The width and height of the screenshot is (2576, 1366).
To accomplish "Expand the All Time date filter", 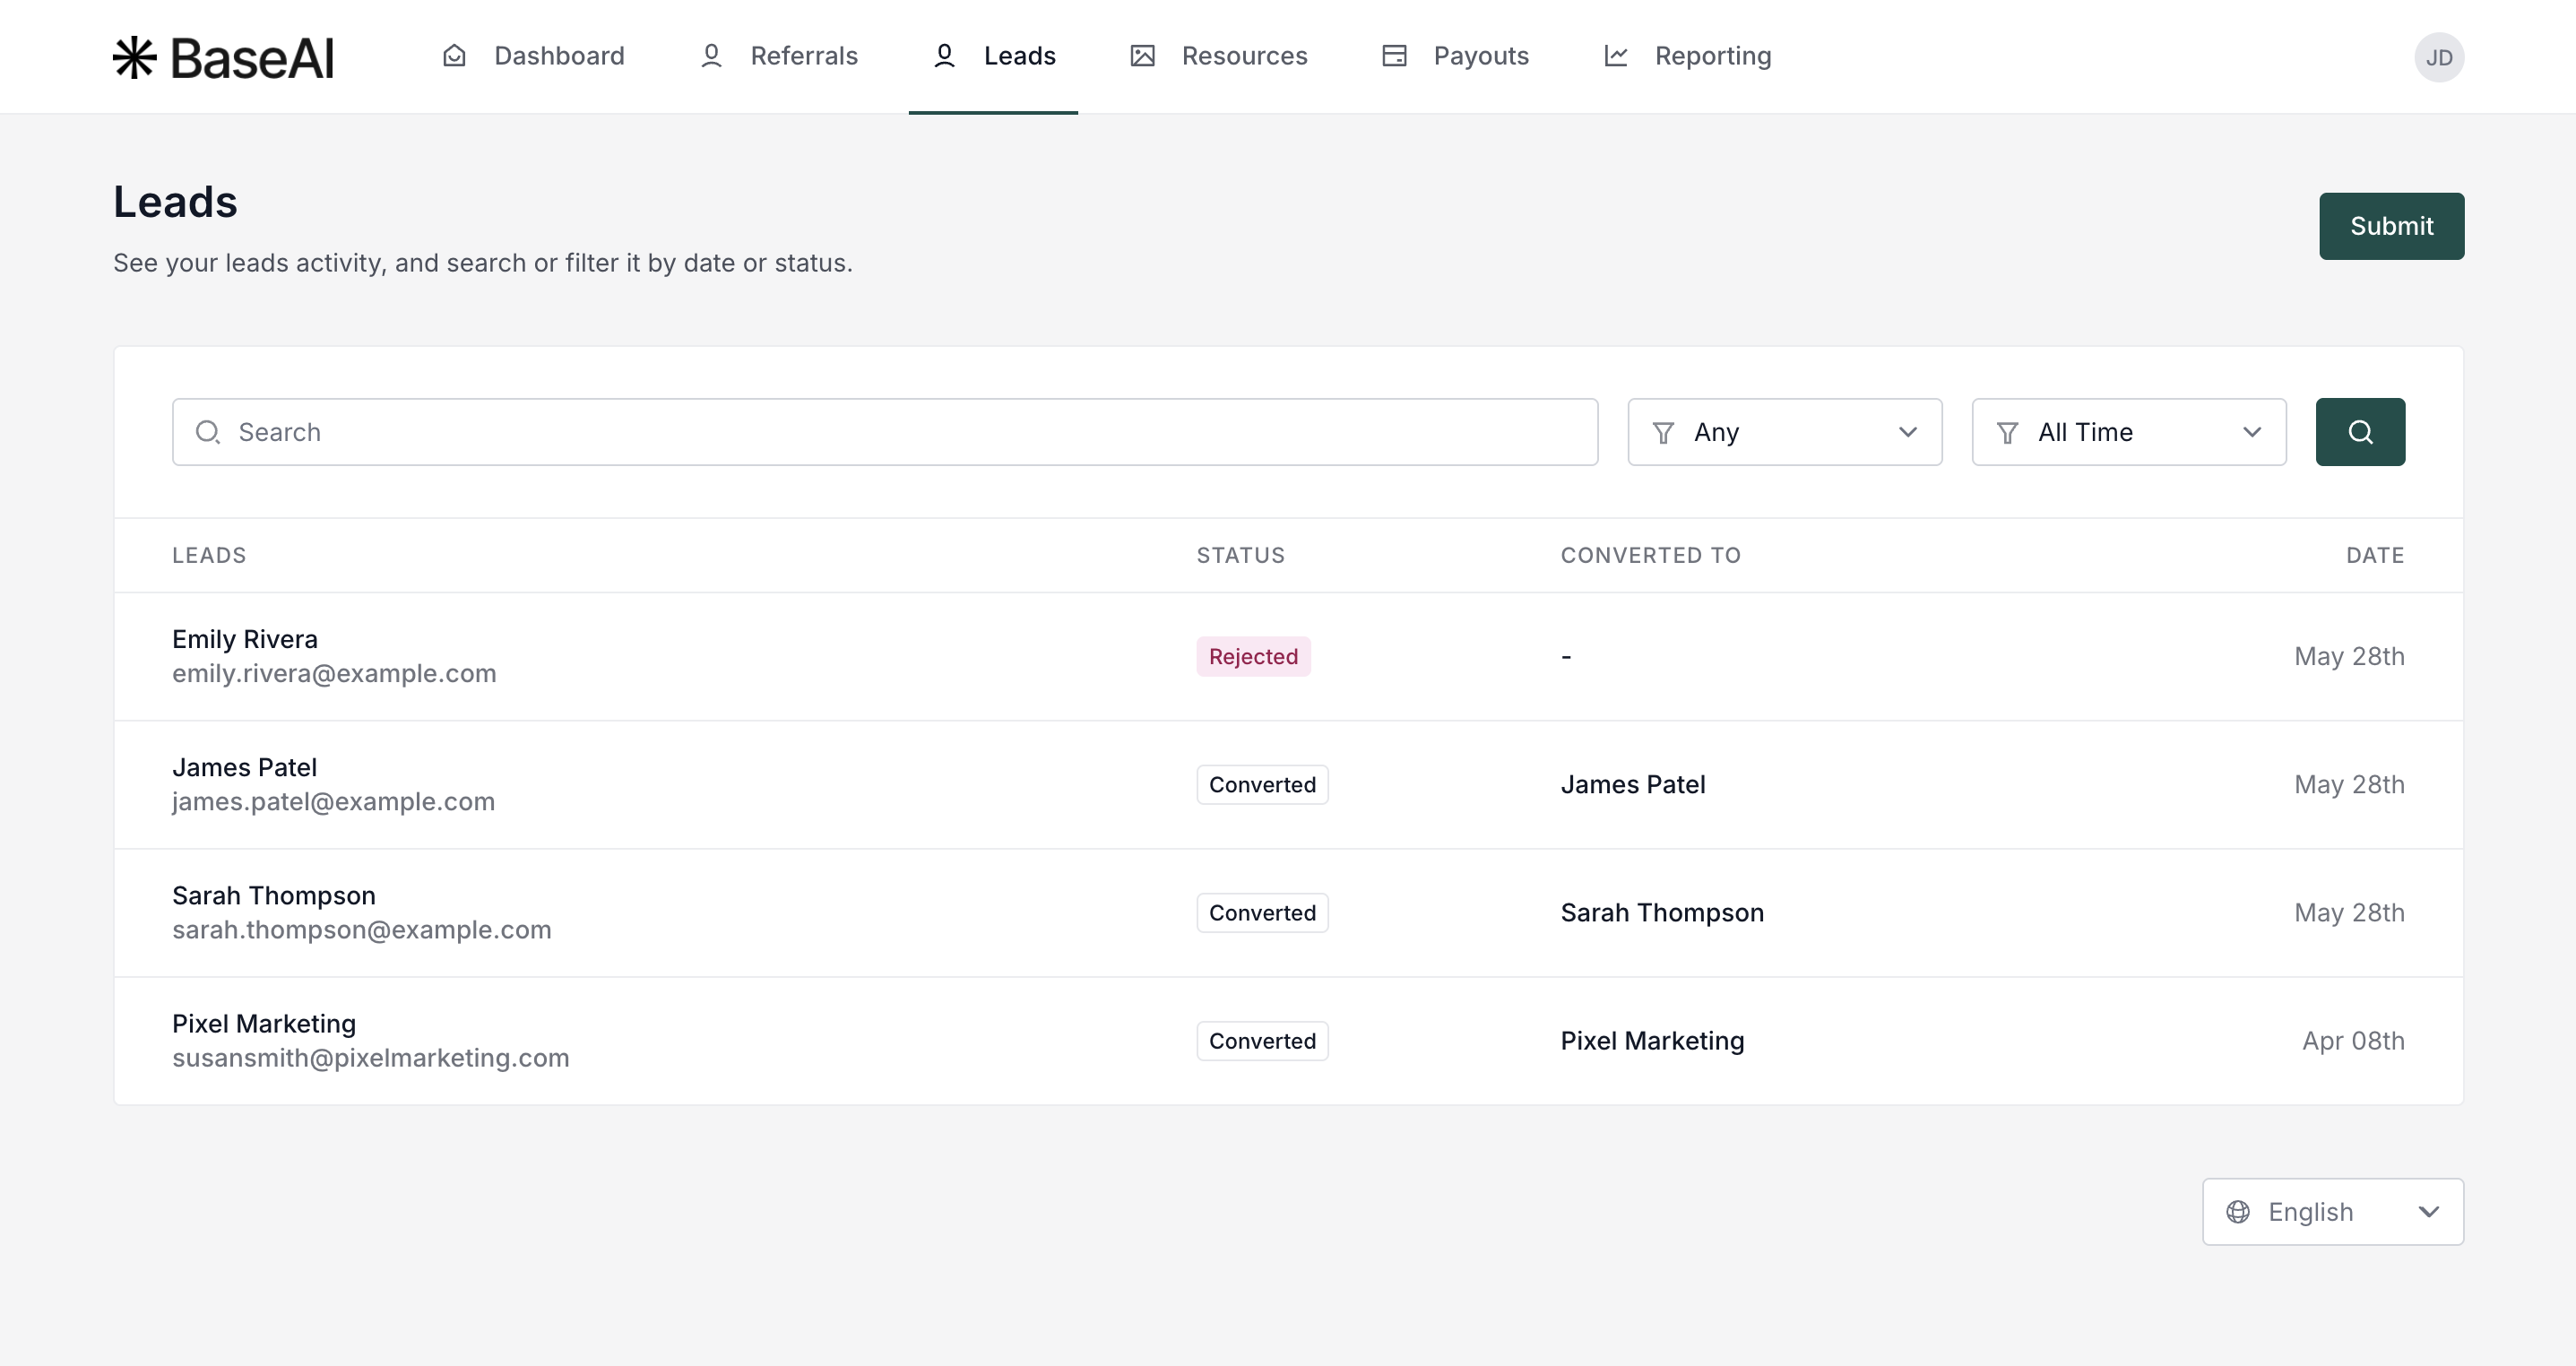I will [2128, 432].
